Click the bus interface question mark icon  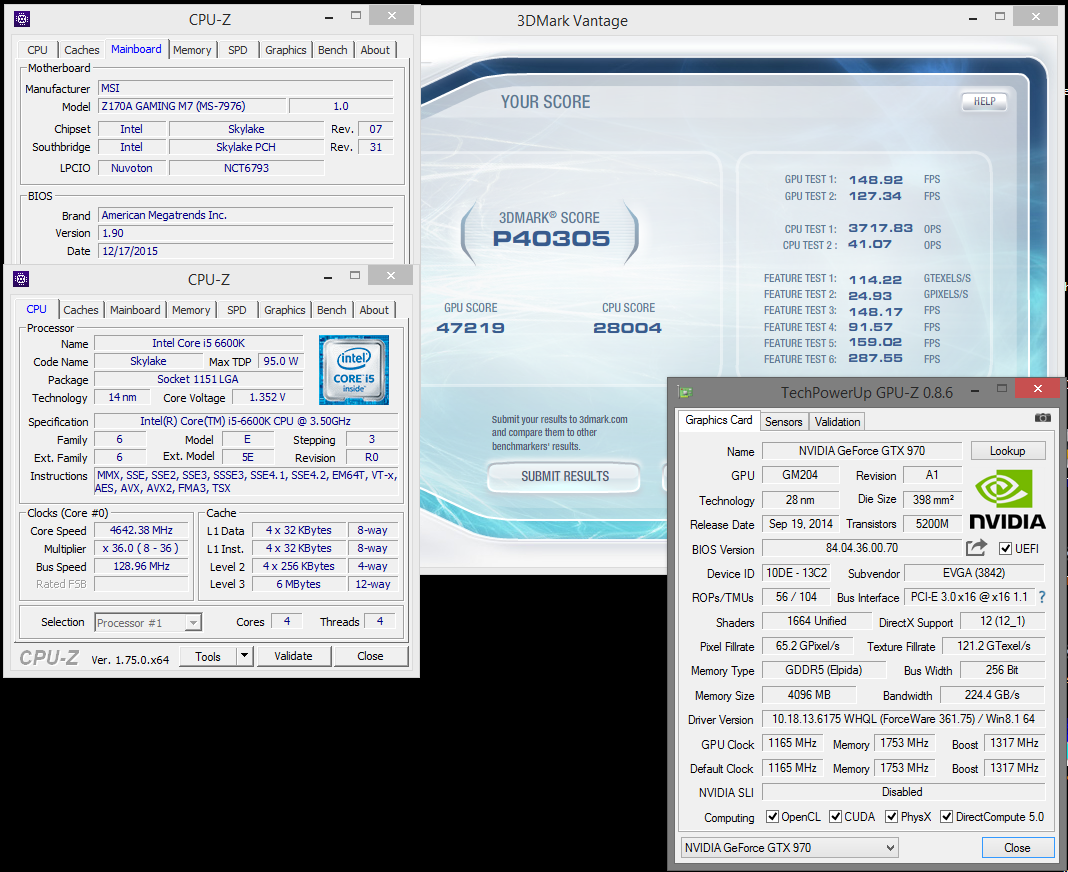(x=1042, y=597)
